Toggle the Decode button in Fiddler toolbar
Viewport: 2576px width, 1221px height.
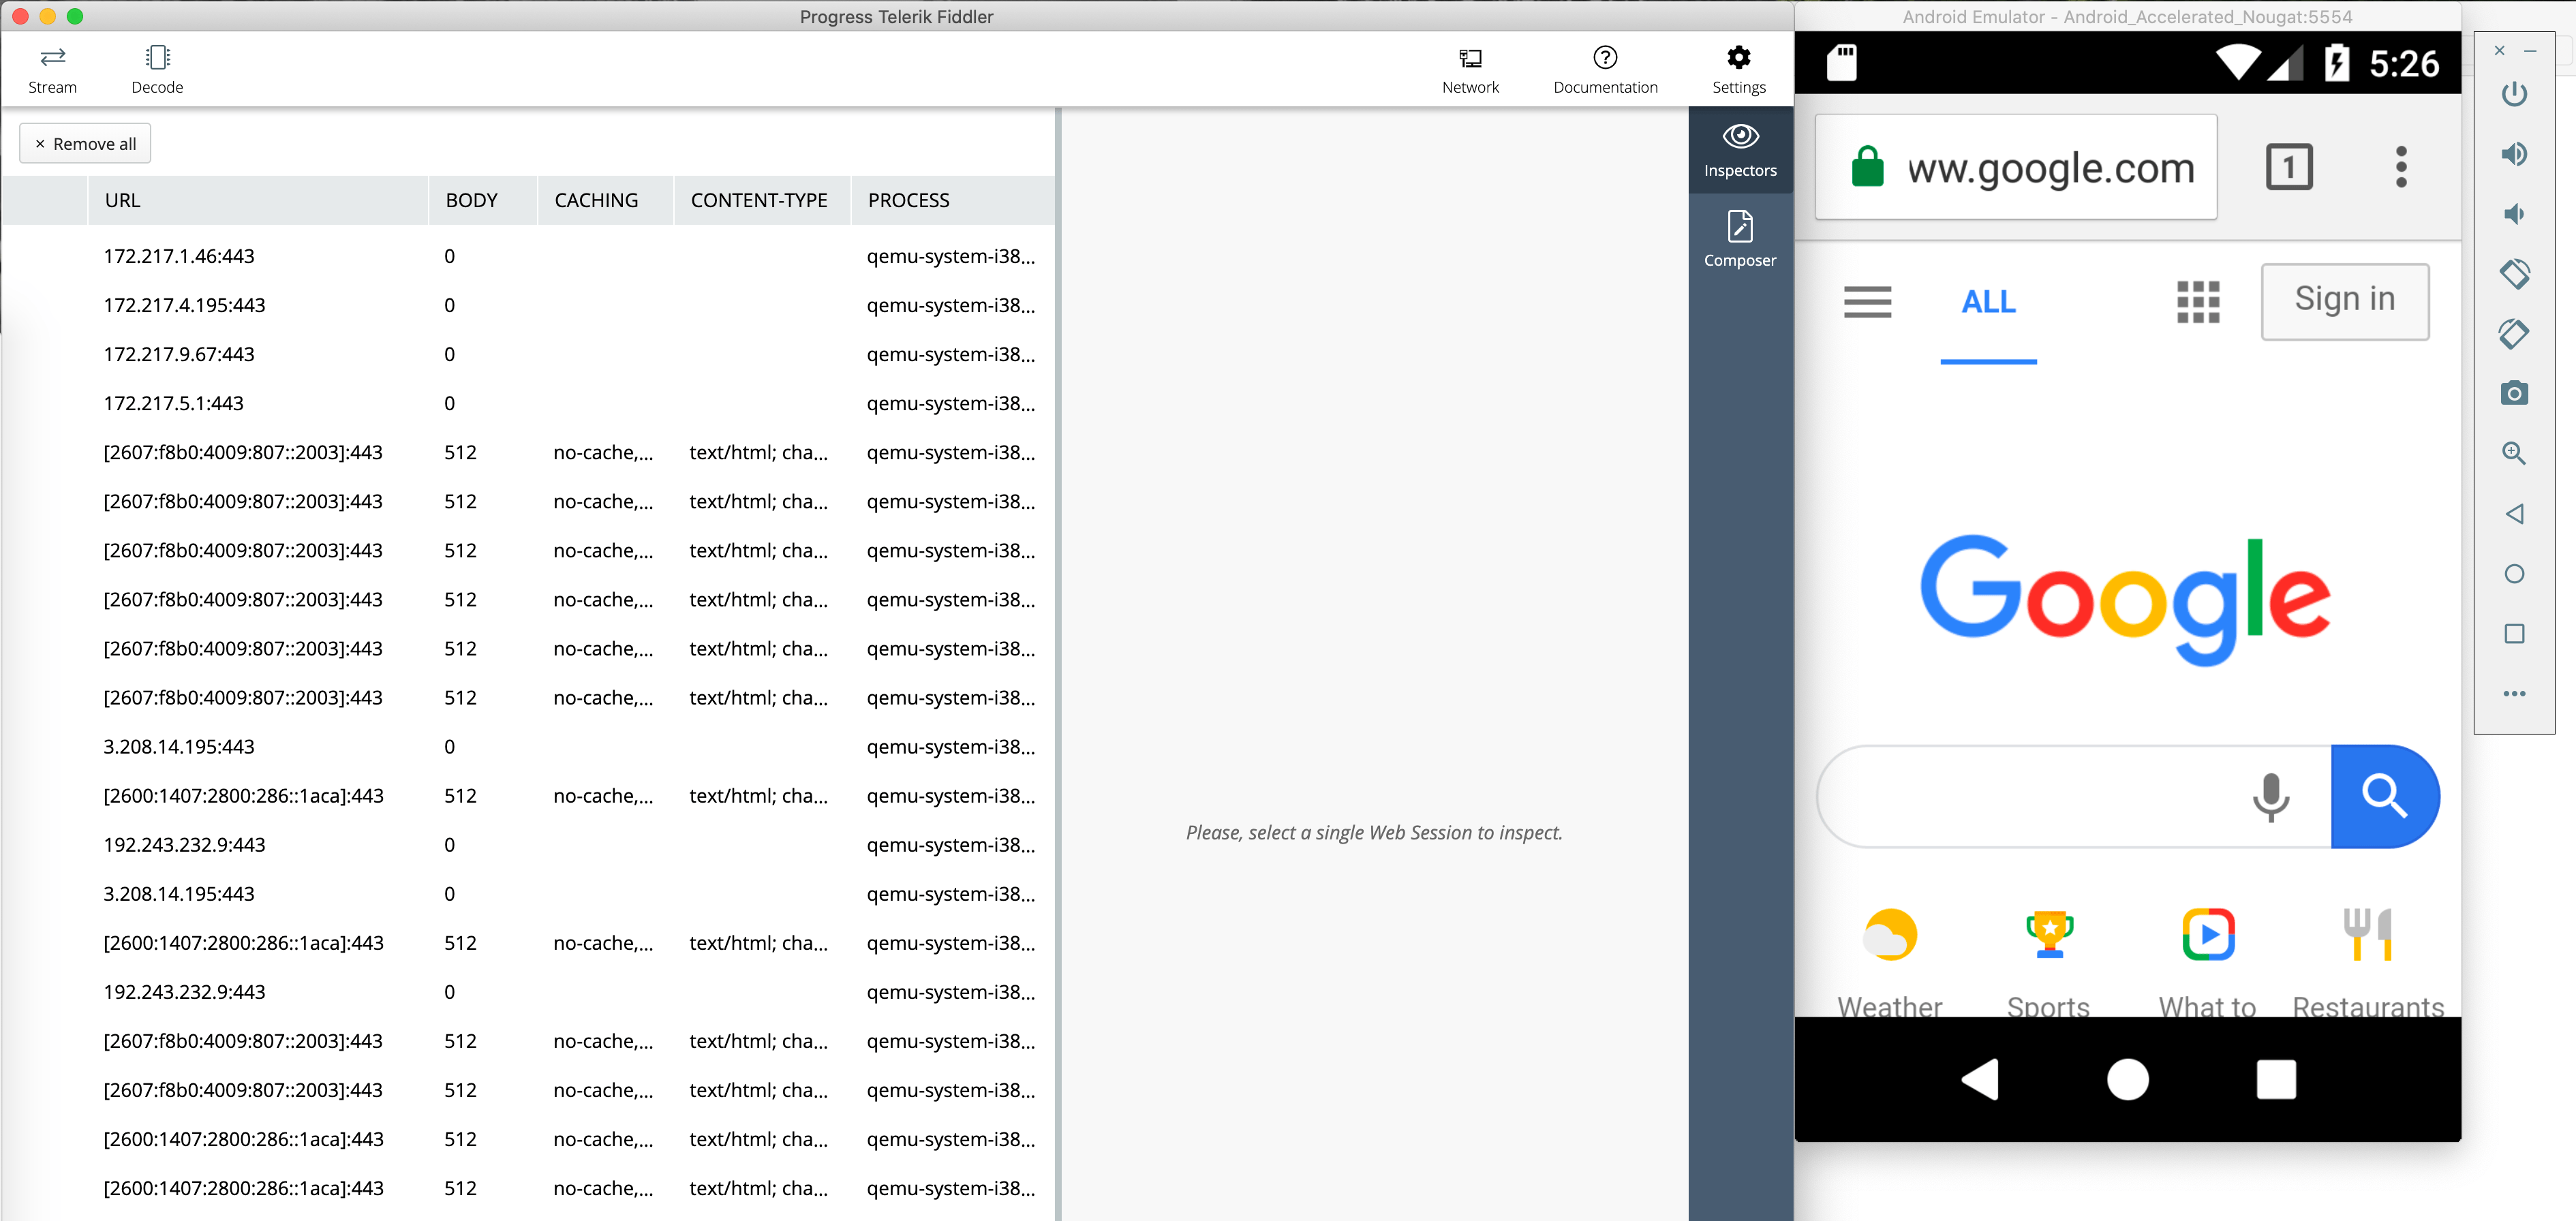[x=157, y=70]
